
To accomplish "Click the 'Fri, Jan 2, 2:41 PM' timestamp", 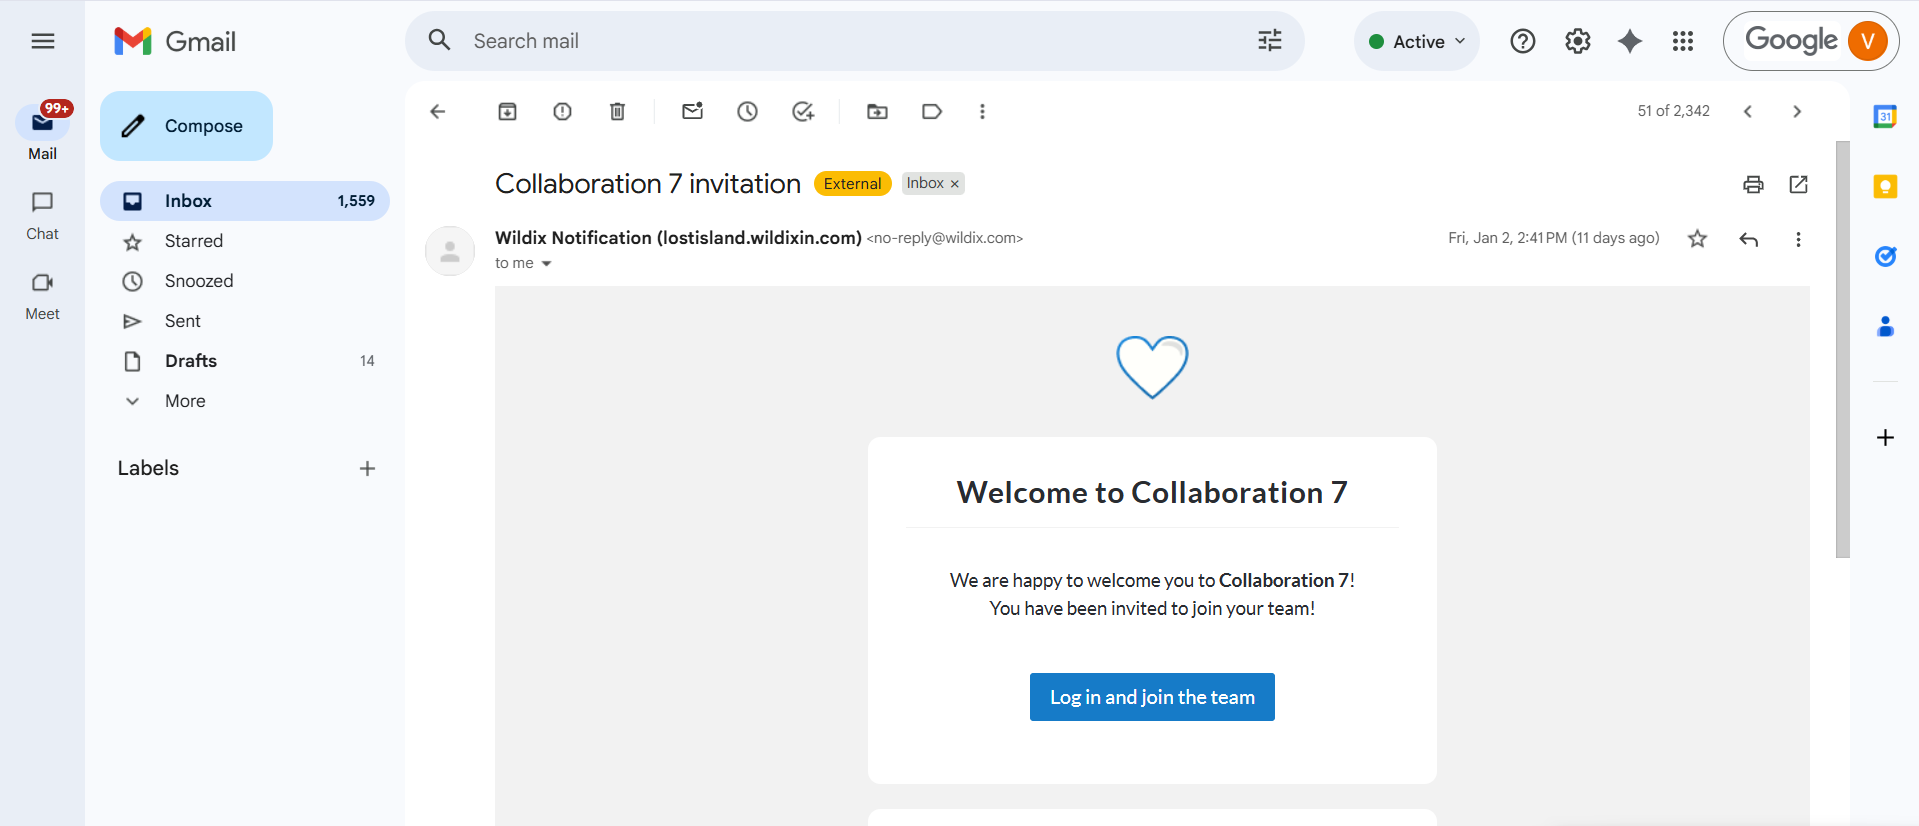I will 1554,238.
